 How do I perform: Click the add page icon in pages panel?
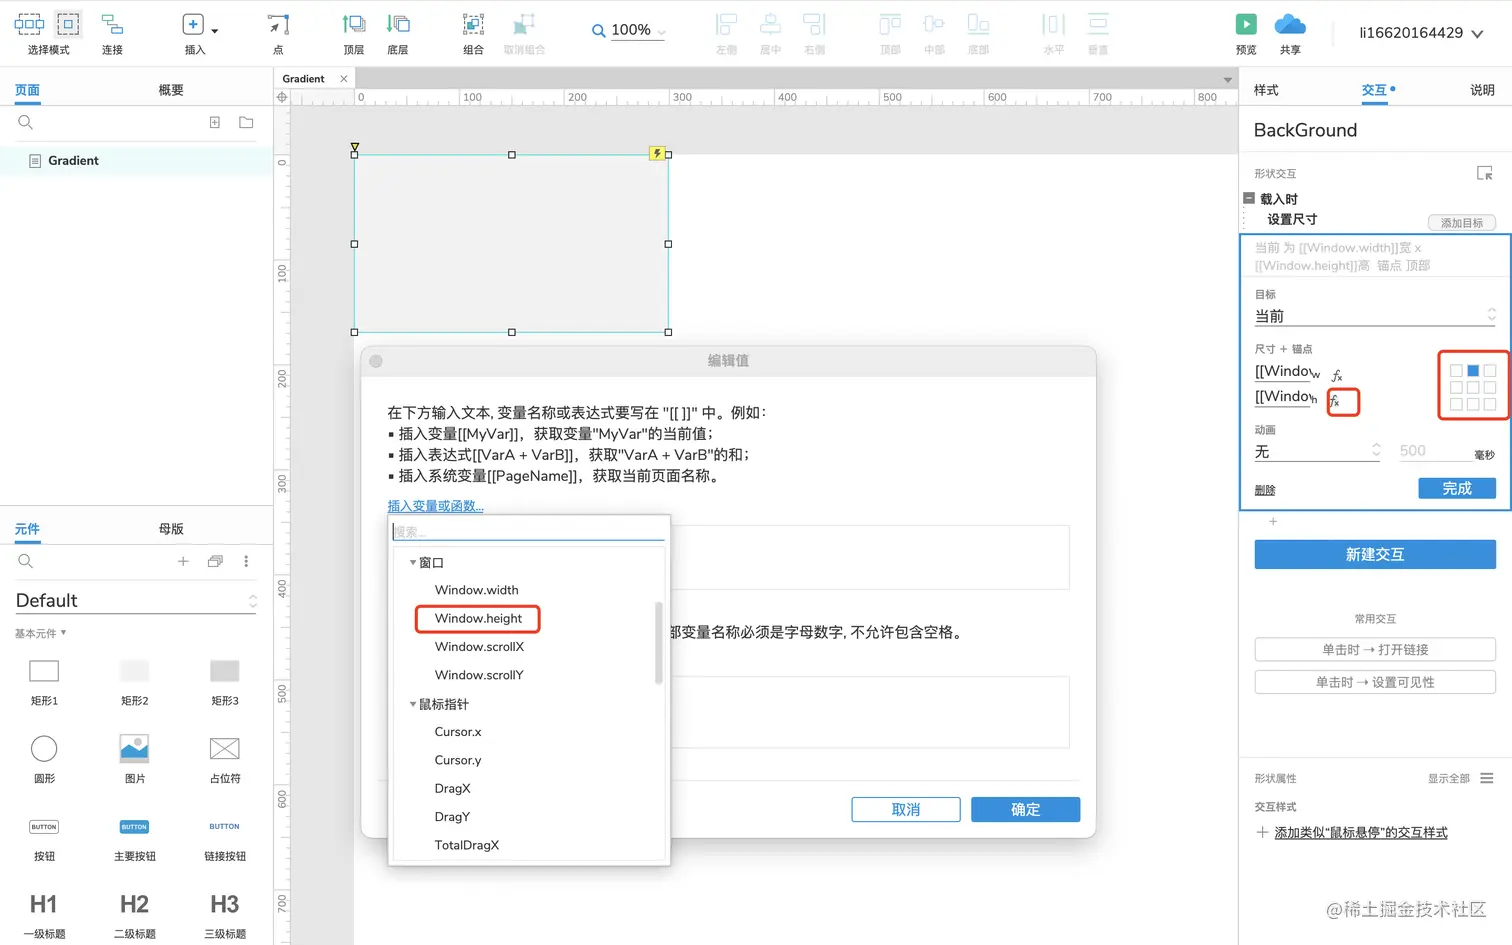pyautogui.click(x=214, y=122)
